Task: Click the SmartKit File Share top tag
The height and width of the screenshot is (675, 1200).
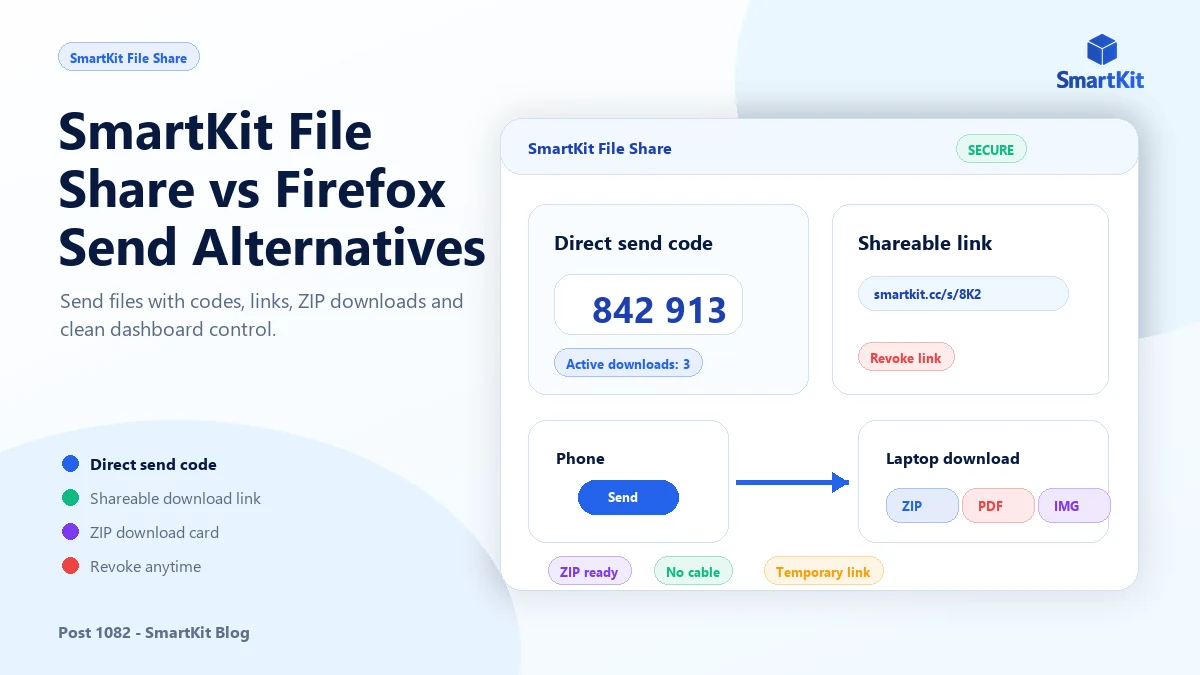Action: [x=129, y=58]
